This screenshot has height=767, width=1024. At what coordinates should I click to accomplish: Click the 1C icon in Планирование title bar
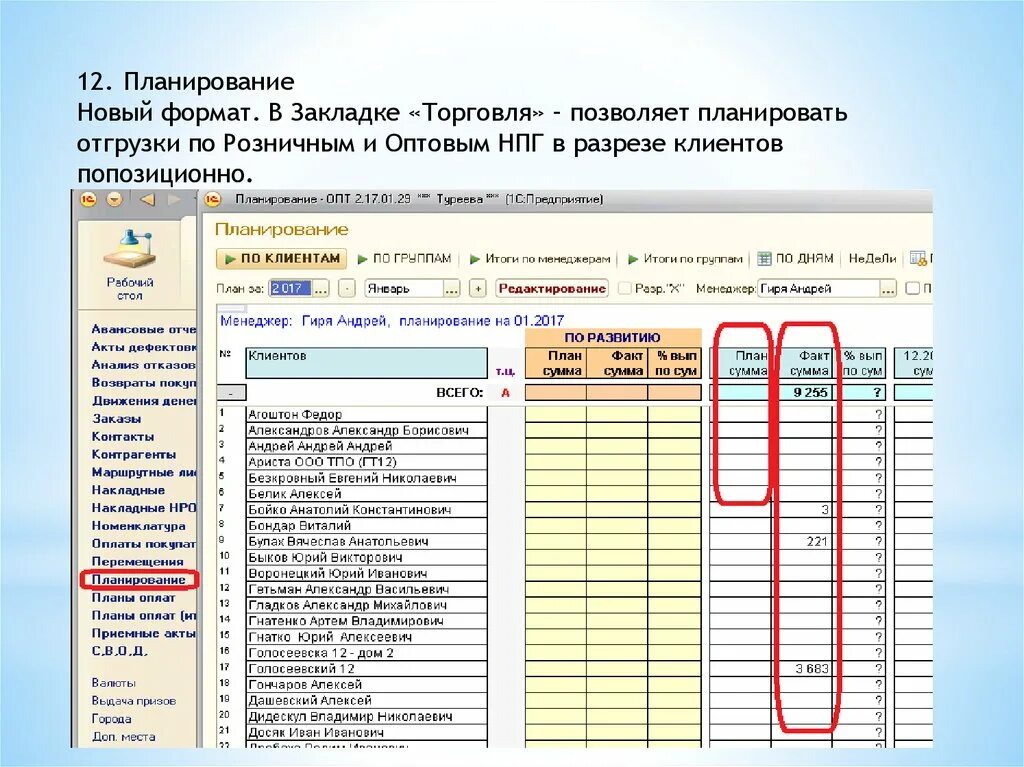(213, 200)
